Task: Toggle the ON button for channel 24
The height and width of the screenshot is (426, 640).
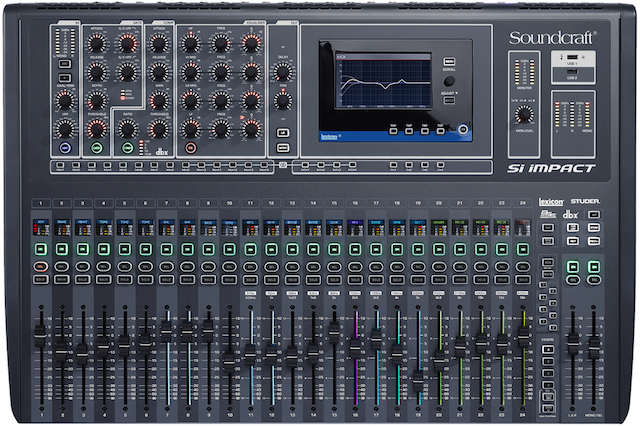Action: [523, 249]
